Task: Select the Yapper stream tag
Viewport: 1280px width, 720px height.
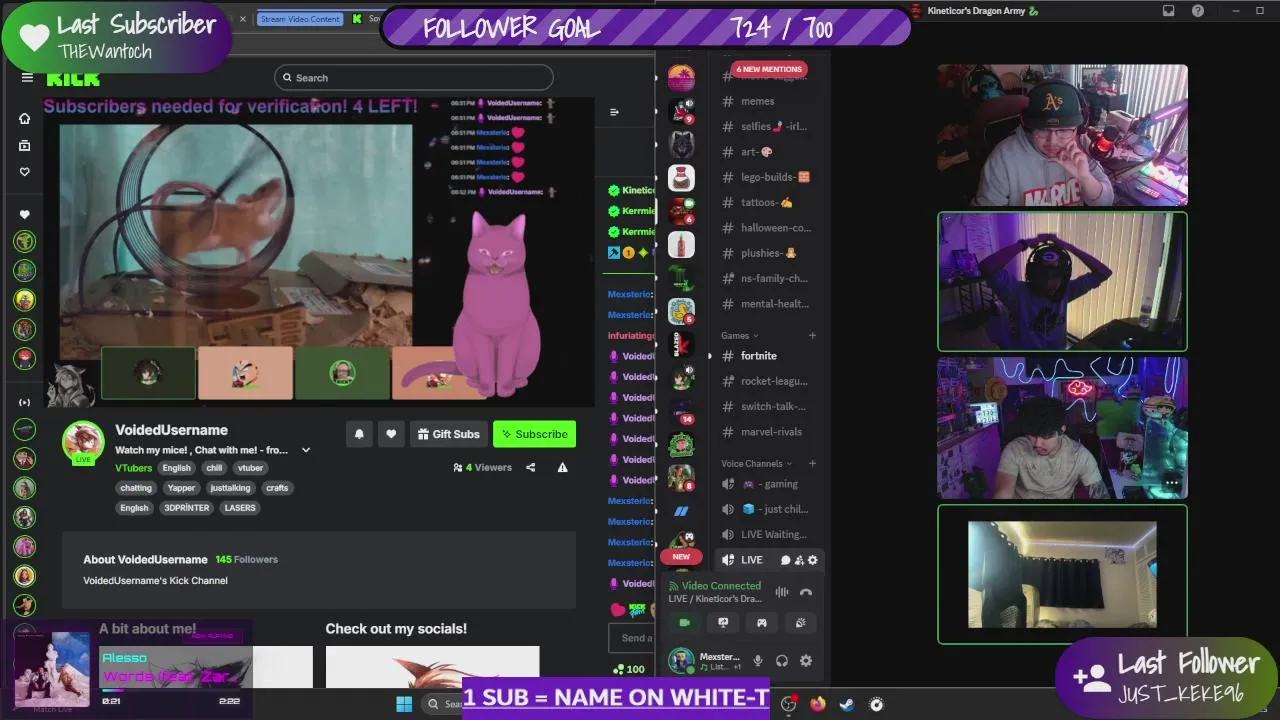Action: [181, 488]
